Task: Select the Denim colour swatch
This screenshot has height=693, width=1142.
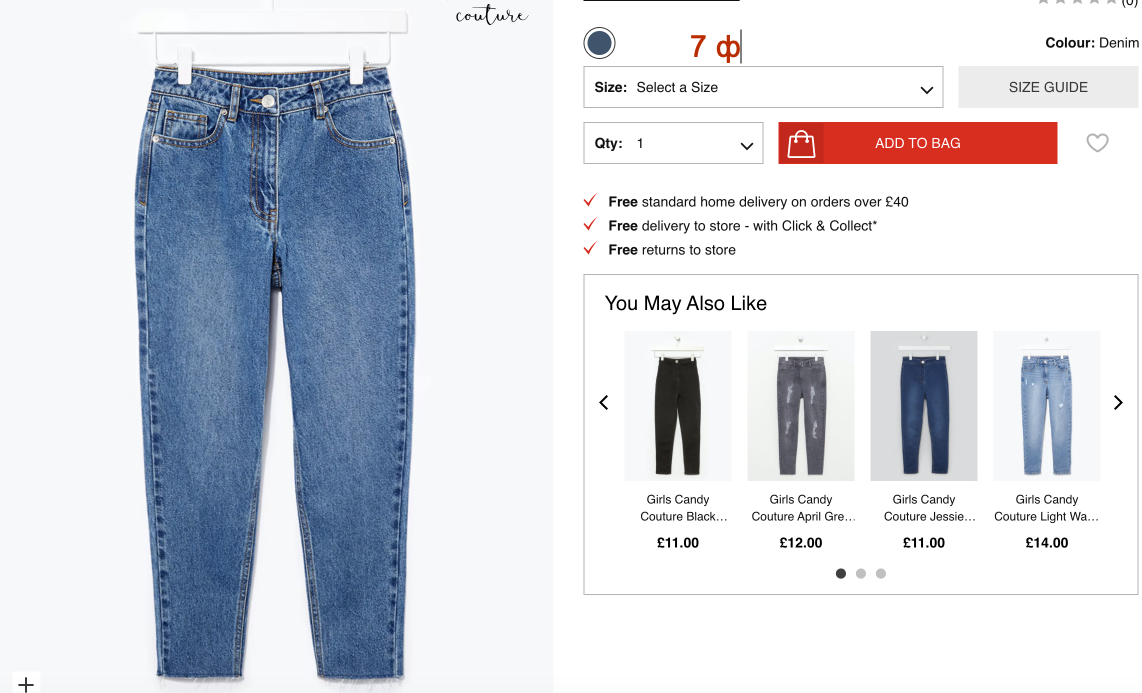Action: tap(599, 43)
